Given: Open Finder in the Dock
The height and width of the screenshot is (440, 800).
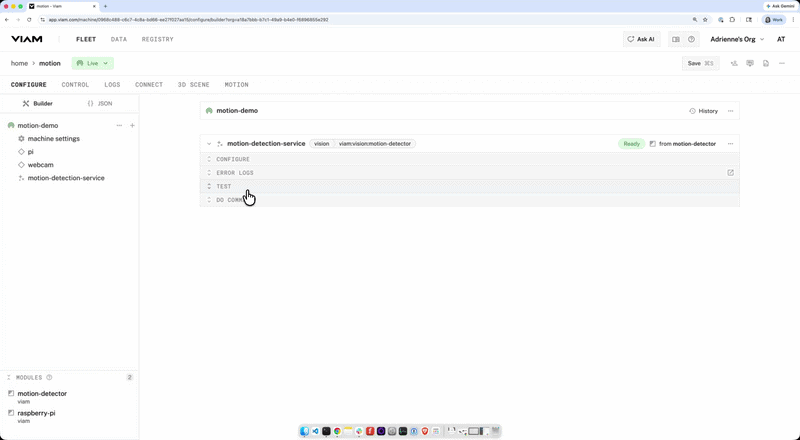Looking at the screenshot, I should click(304, 431).
